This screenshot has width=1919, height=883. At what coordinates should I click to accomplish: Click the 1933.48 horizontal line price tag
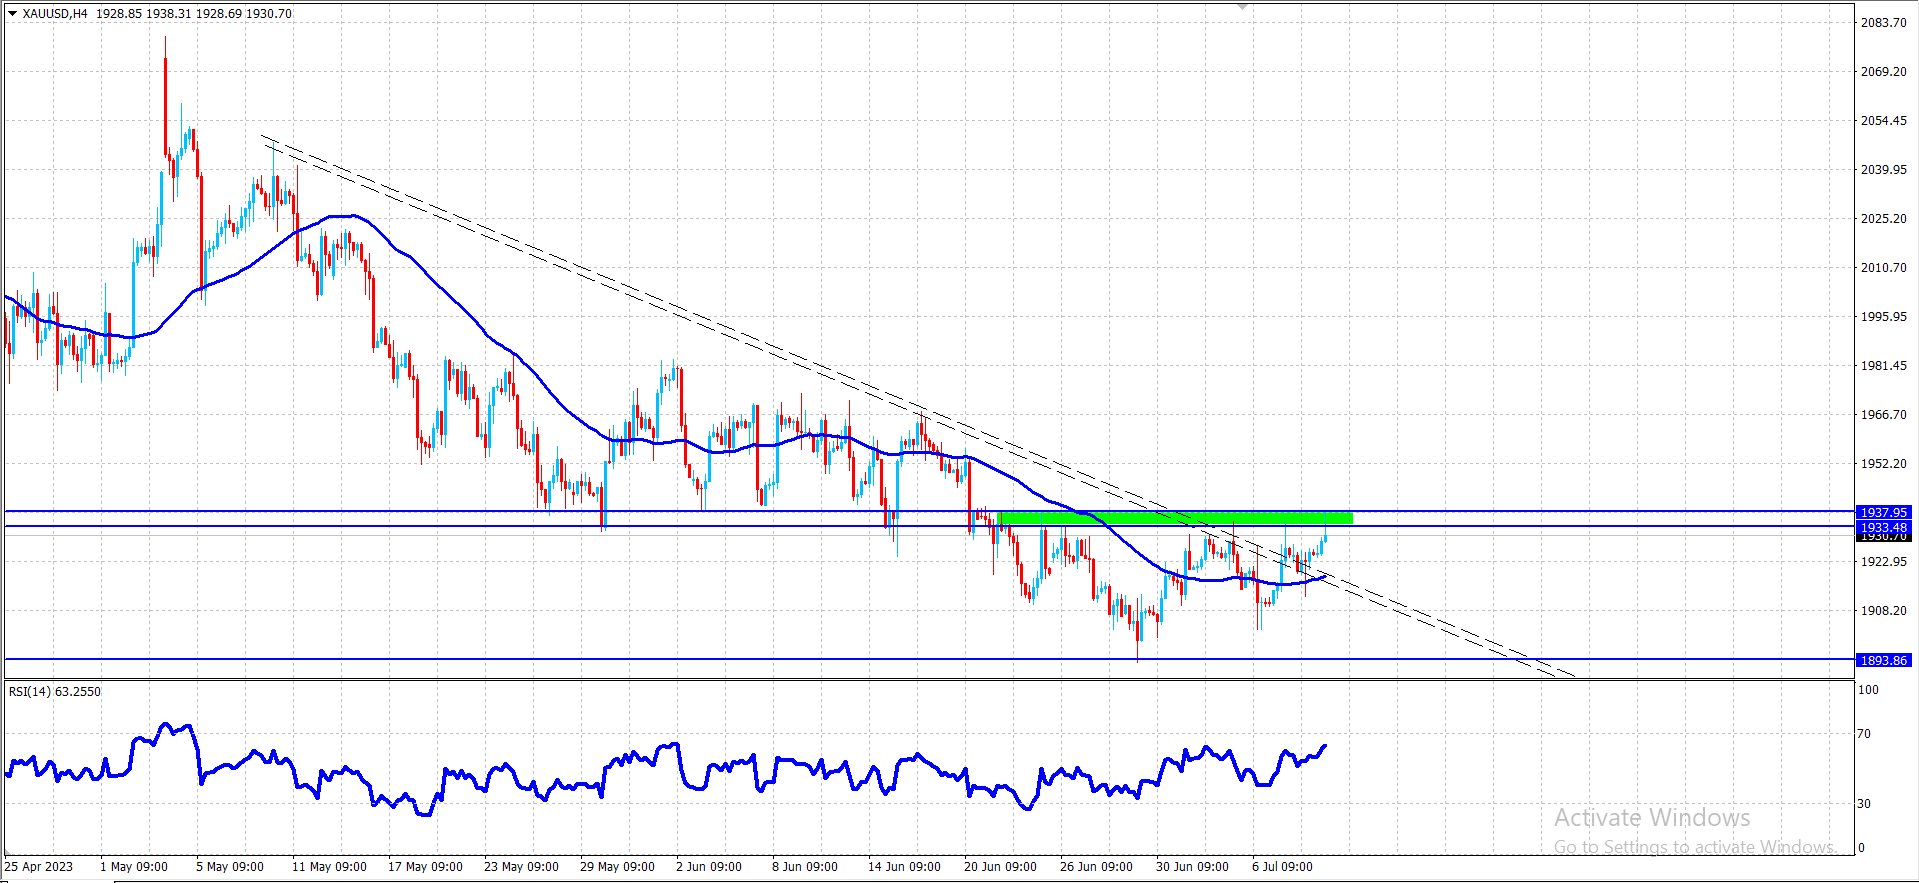pos(1883,527)
